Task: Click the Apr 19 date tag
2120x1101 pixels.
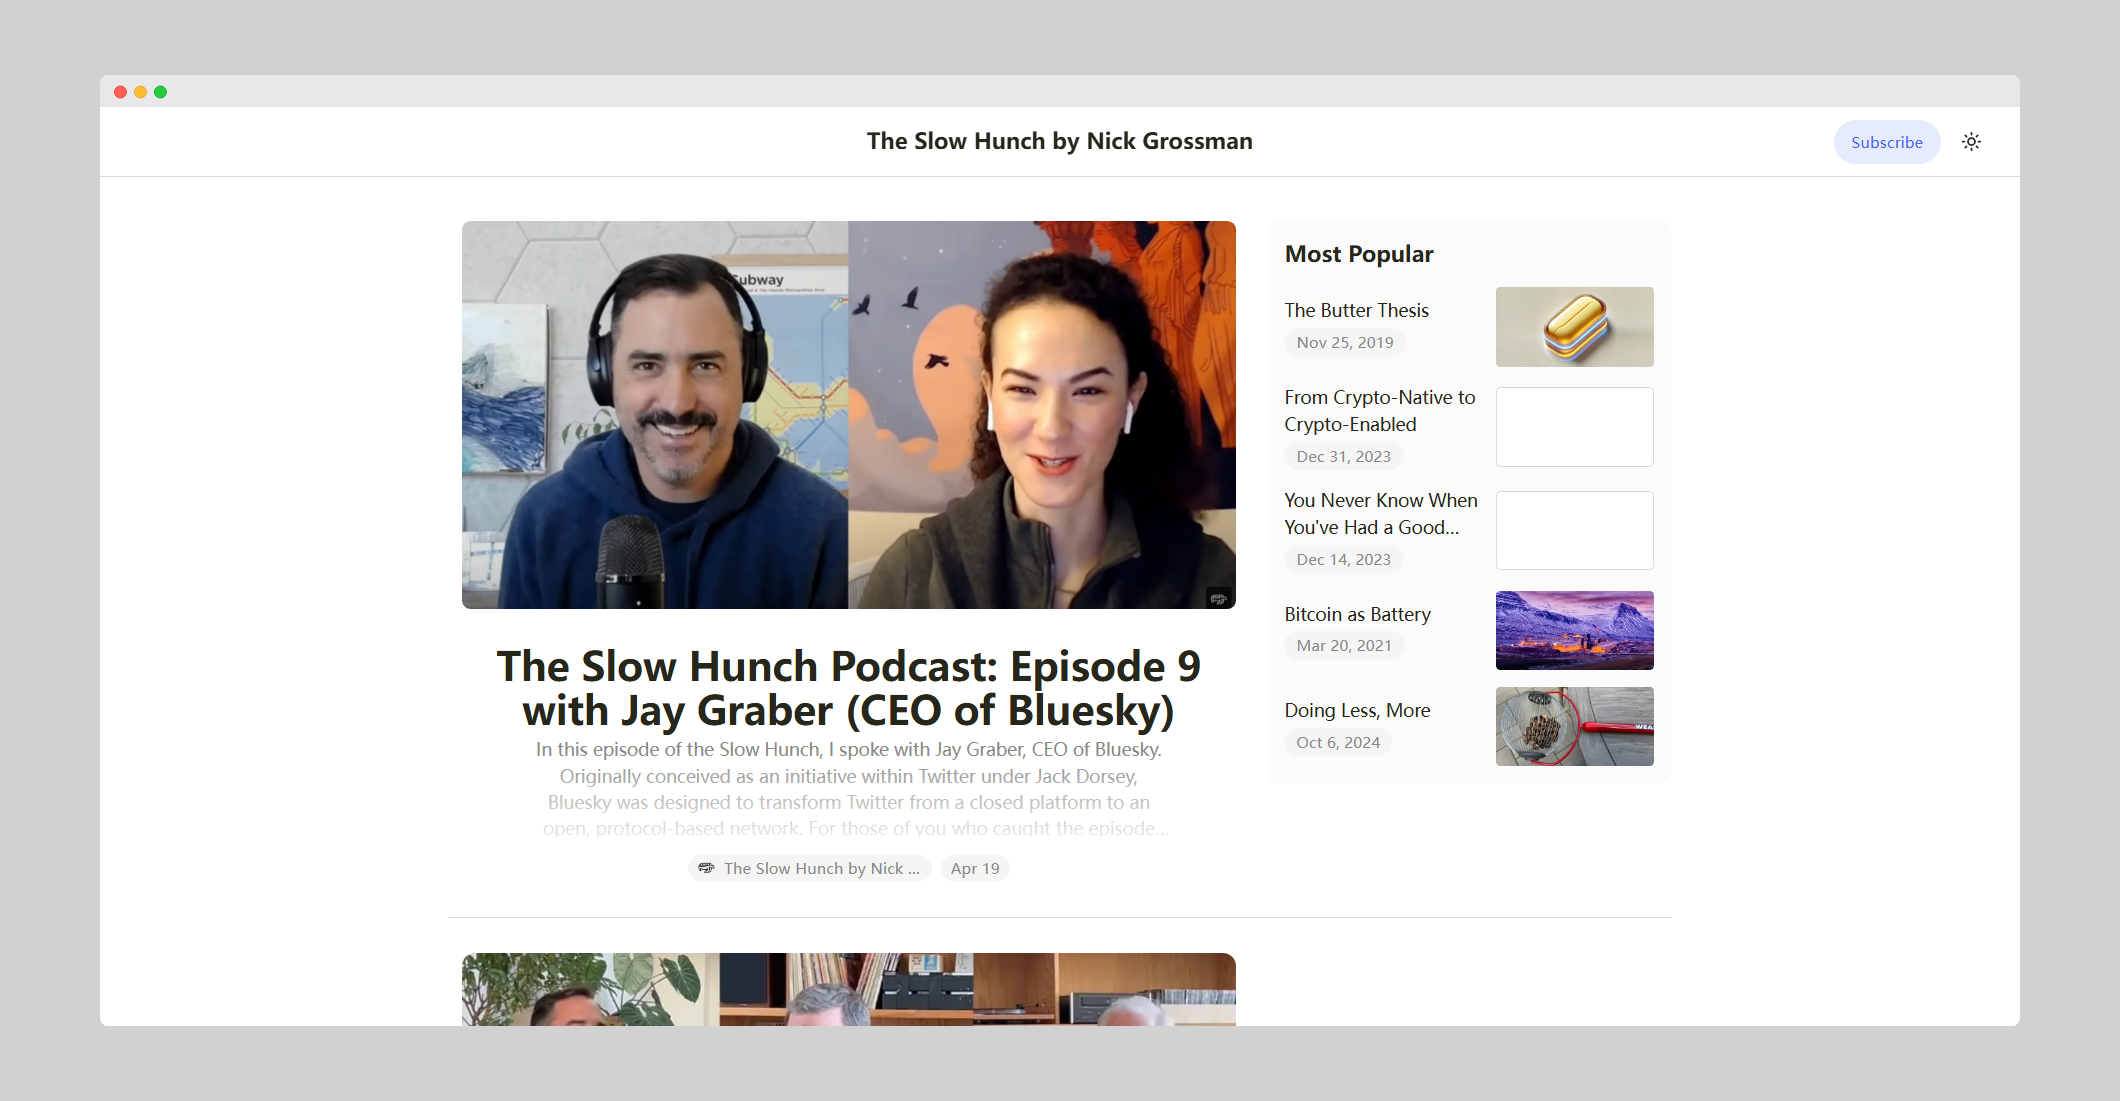Action: tap(974, 868)
